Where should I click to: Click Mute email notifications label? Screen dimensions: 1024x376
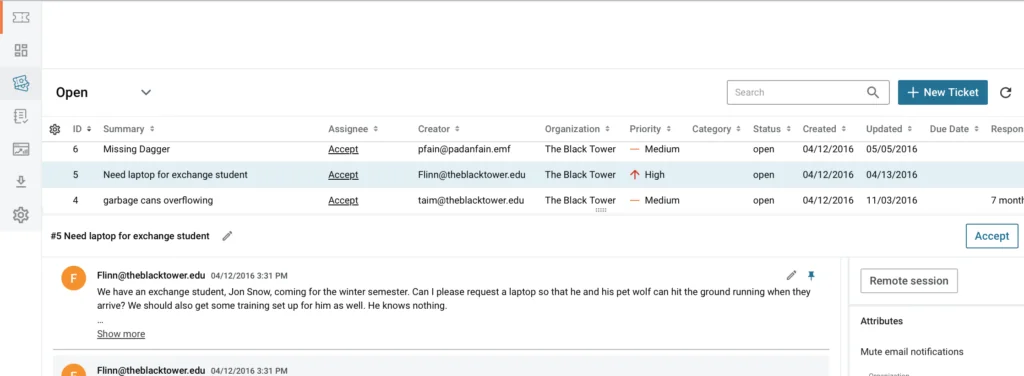tap(912, 352)
